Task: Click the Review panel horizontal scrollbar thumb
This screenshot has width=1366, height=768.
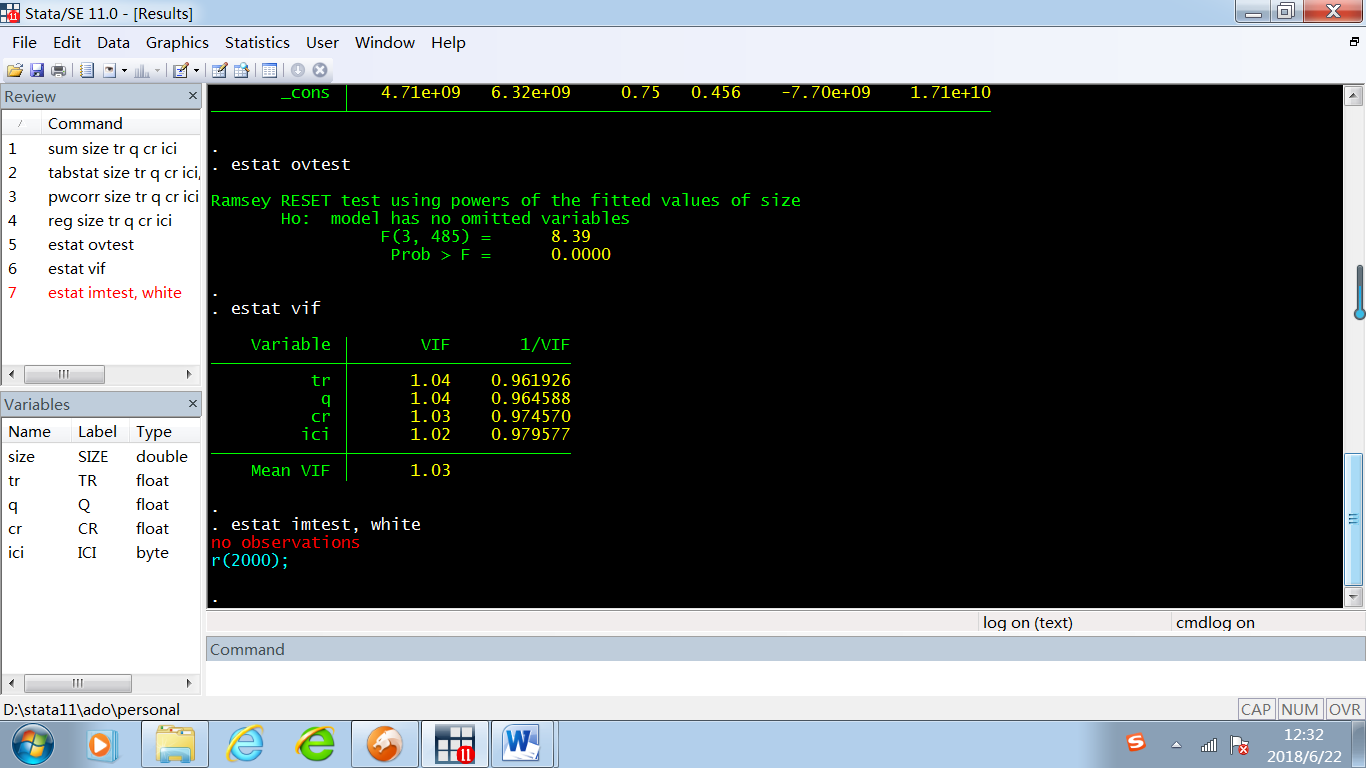Action: pos(64,374)
